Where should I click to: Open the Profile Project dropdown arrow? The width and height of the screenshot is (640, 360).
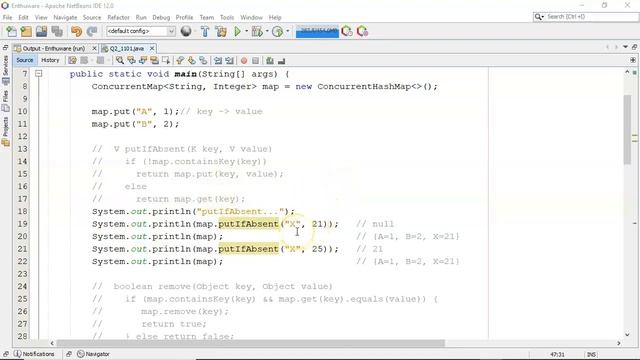(287, 31)
